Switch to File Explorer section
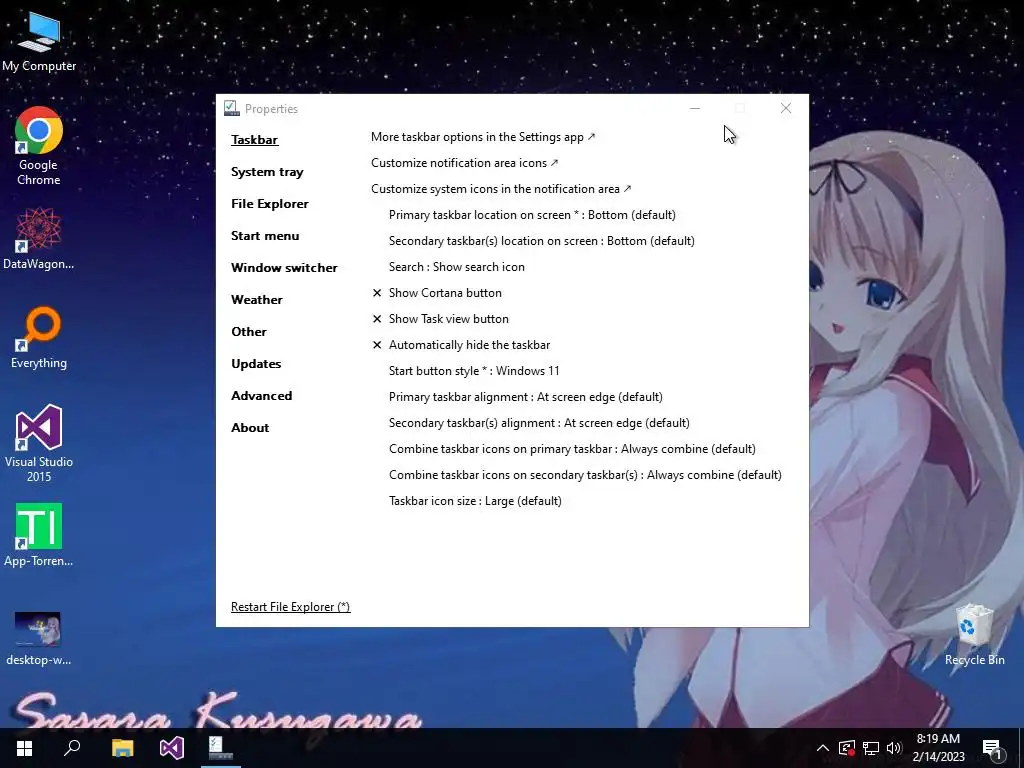The height and width of the screenshot is (768, 1024). point(270,204)
